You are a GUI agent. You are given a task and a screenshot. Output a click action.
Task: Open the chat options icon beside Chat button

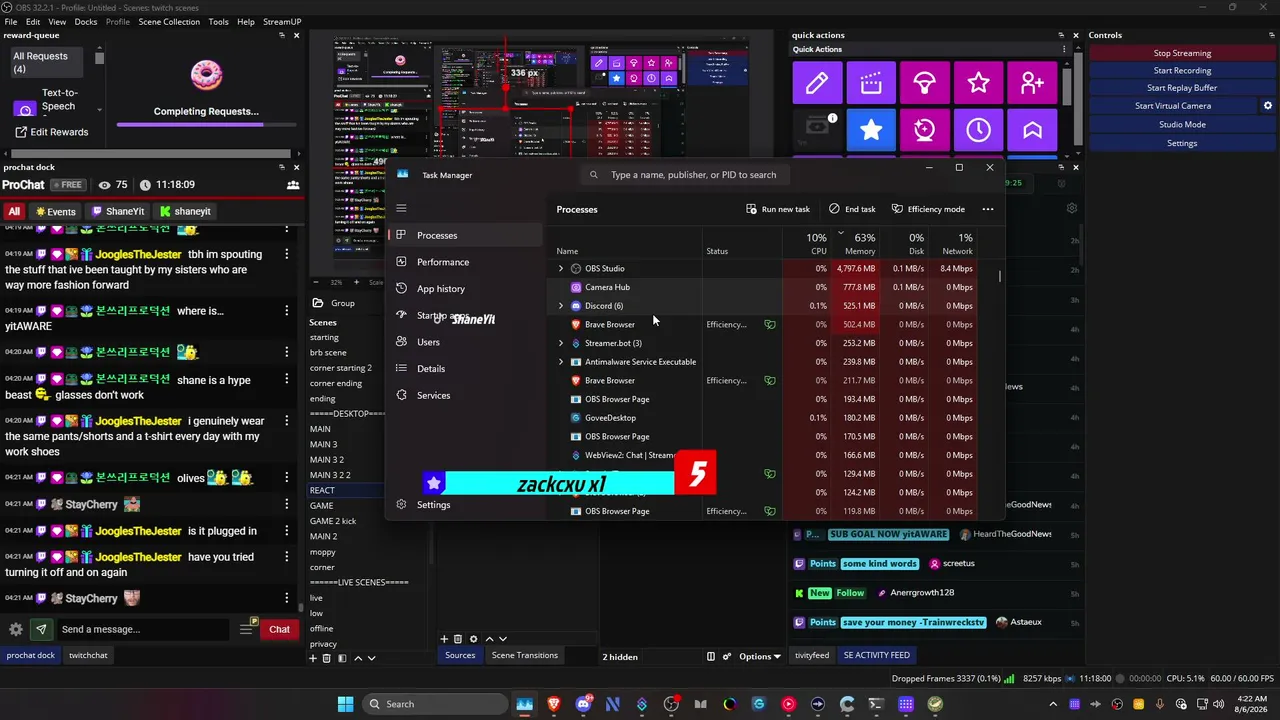point(248,628)
